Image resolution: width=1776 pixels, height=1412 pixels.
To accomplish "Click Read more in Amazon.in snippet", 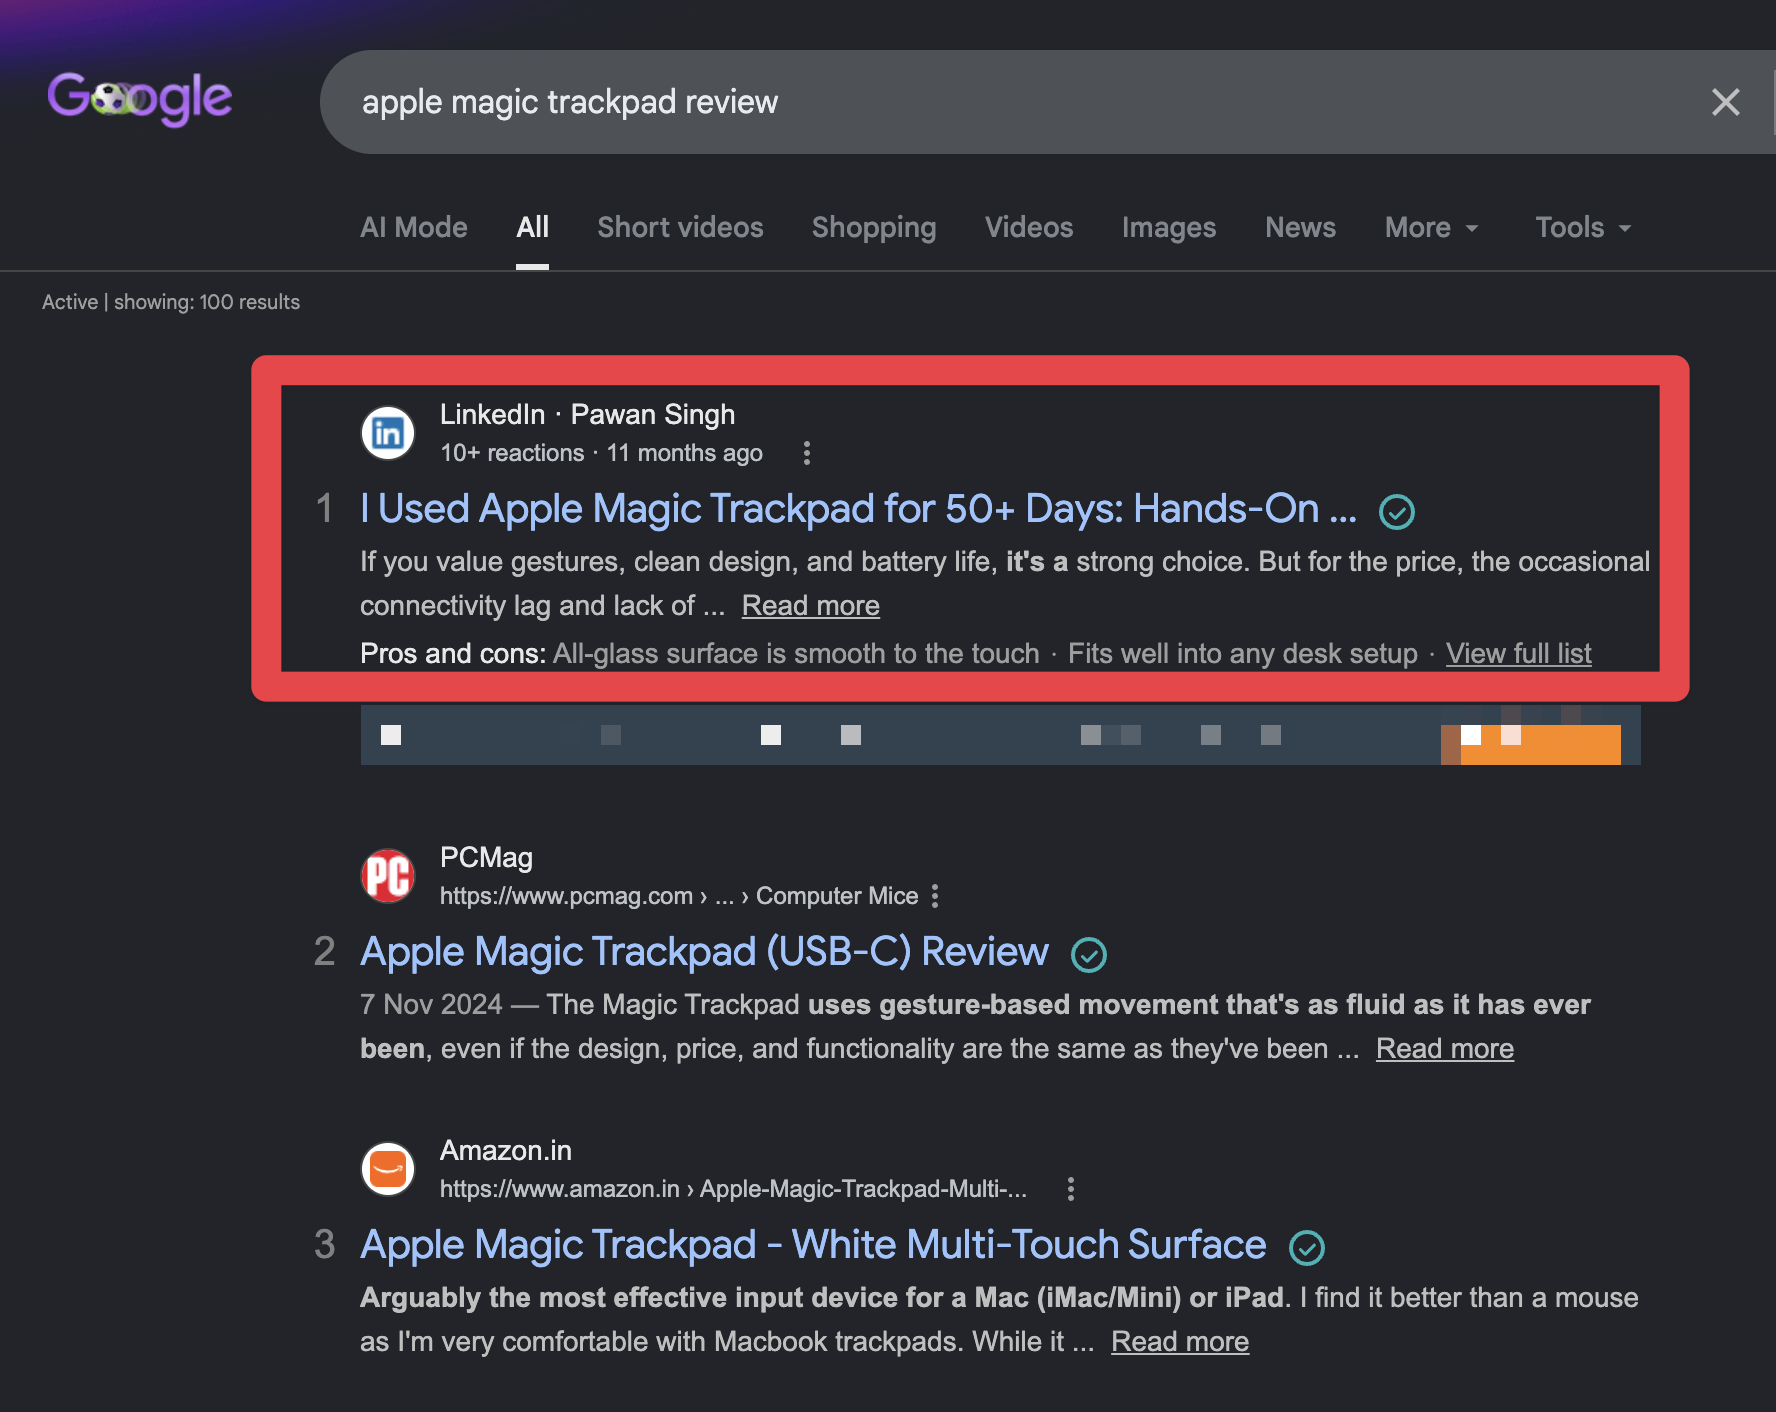I will pos(1179,1342).
